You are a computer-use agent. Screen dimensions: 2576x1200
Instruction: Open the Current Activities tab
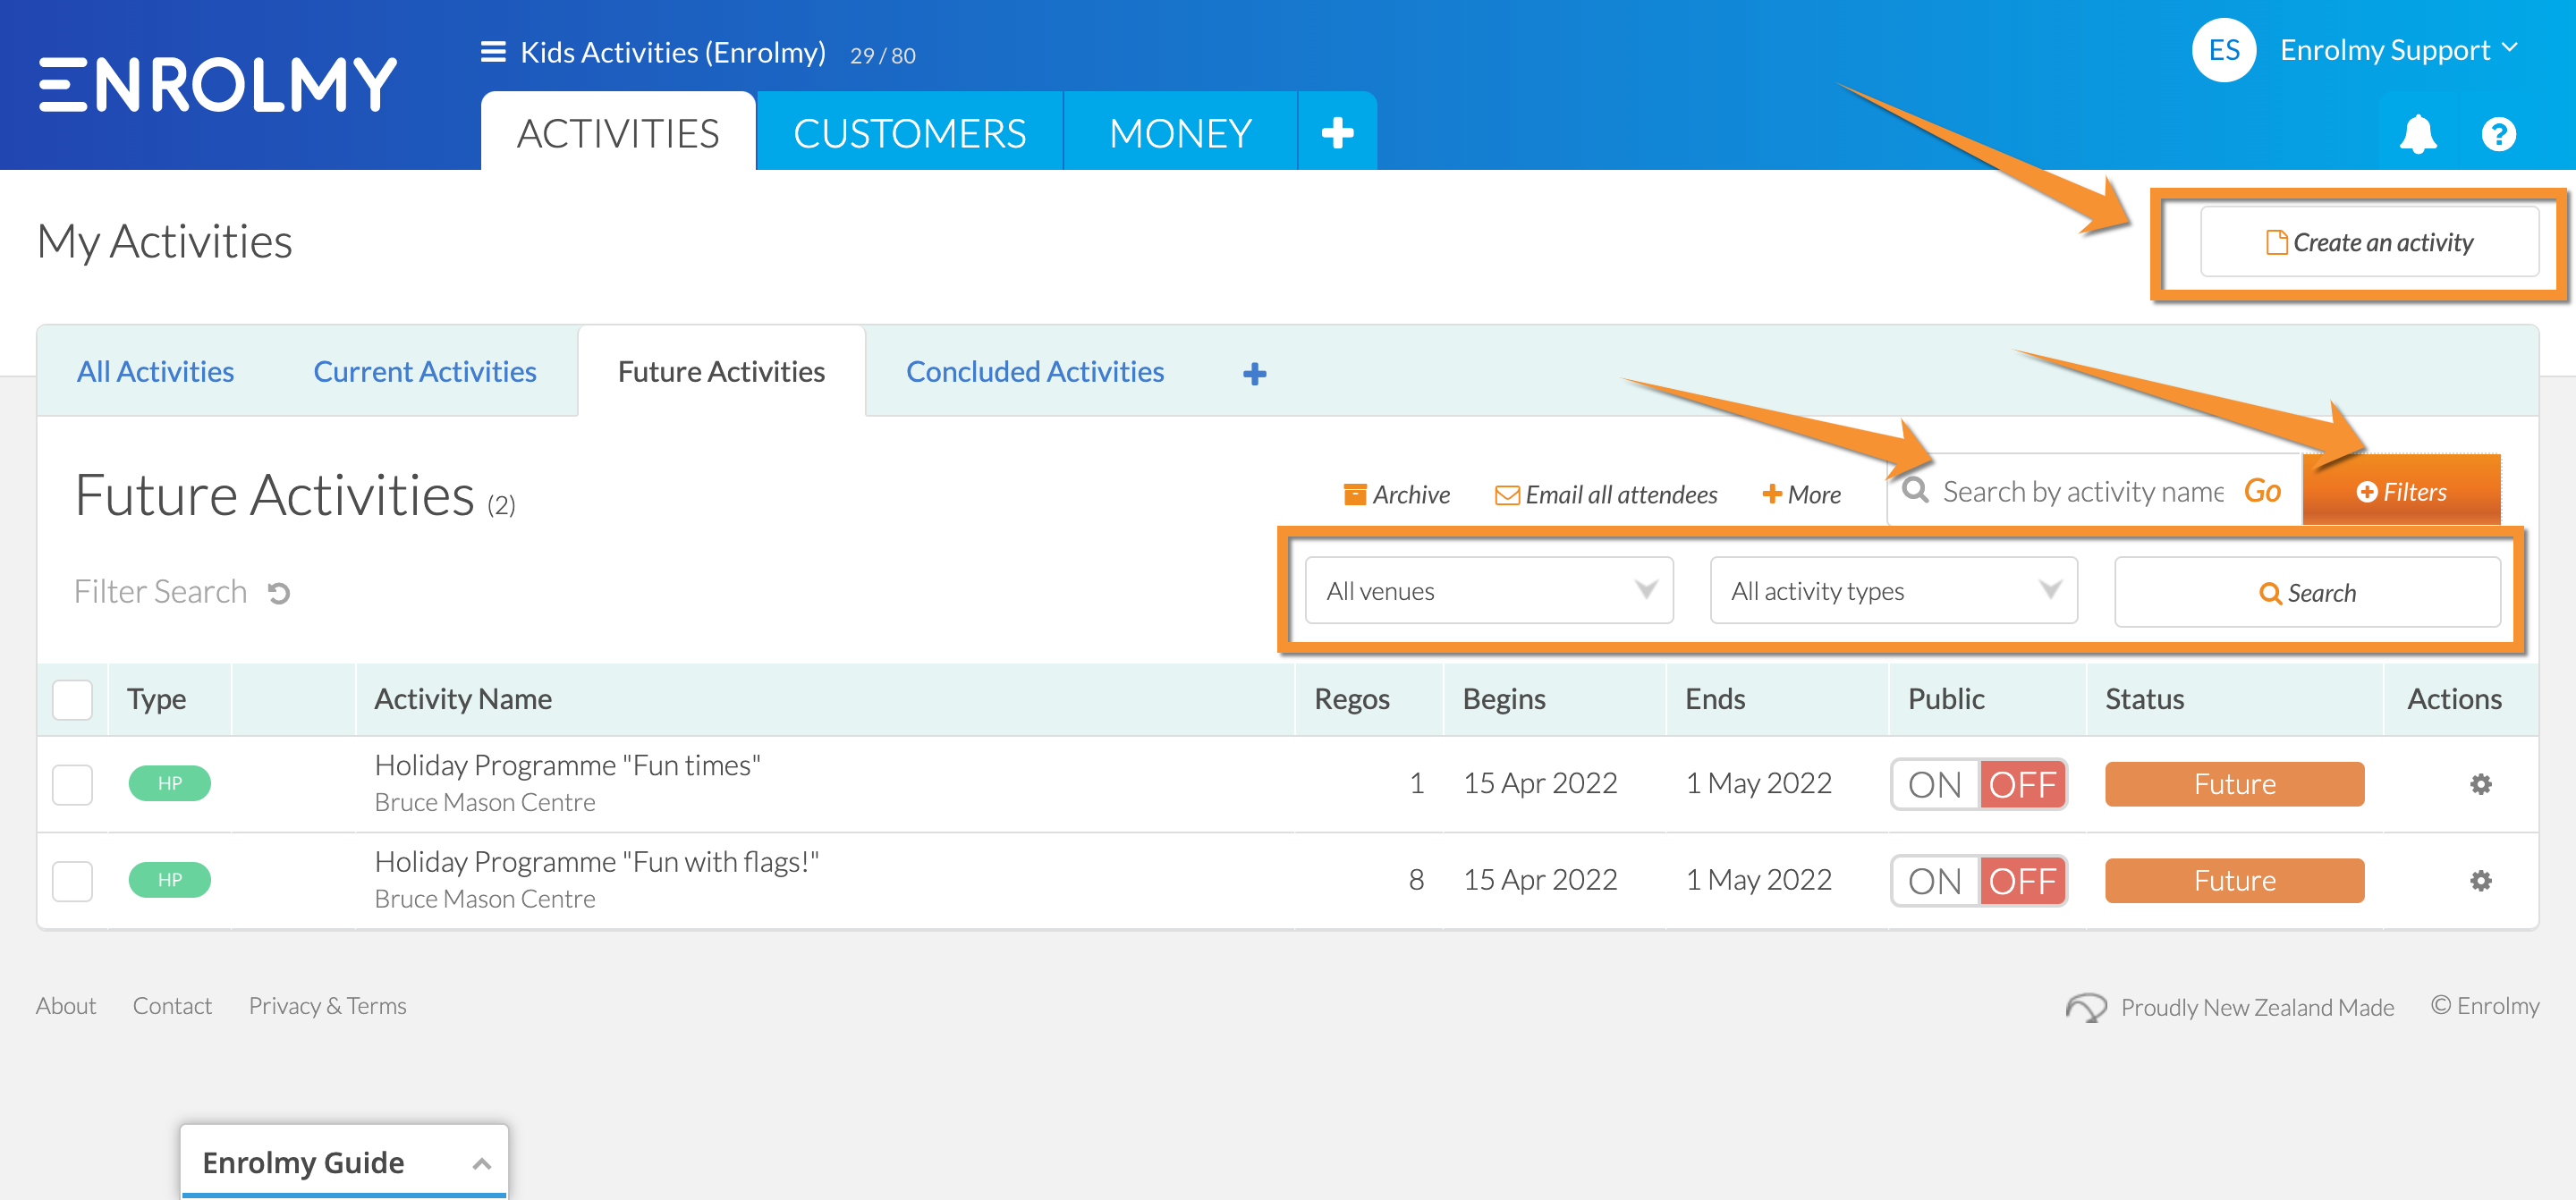(425, 371)
